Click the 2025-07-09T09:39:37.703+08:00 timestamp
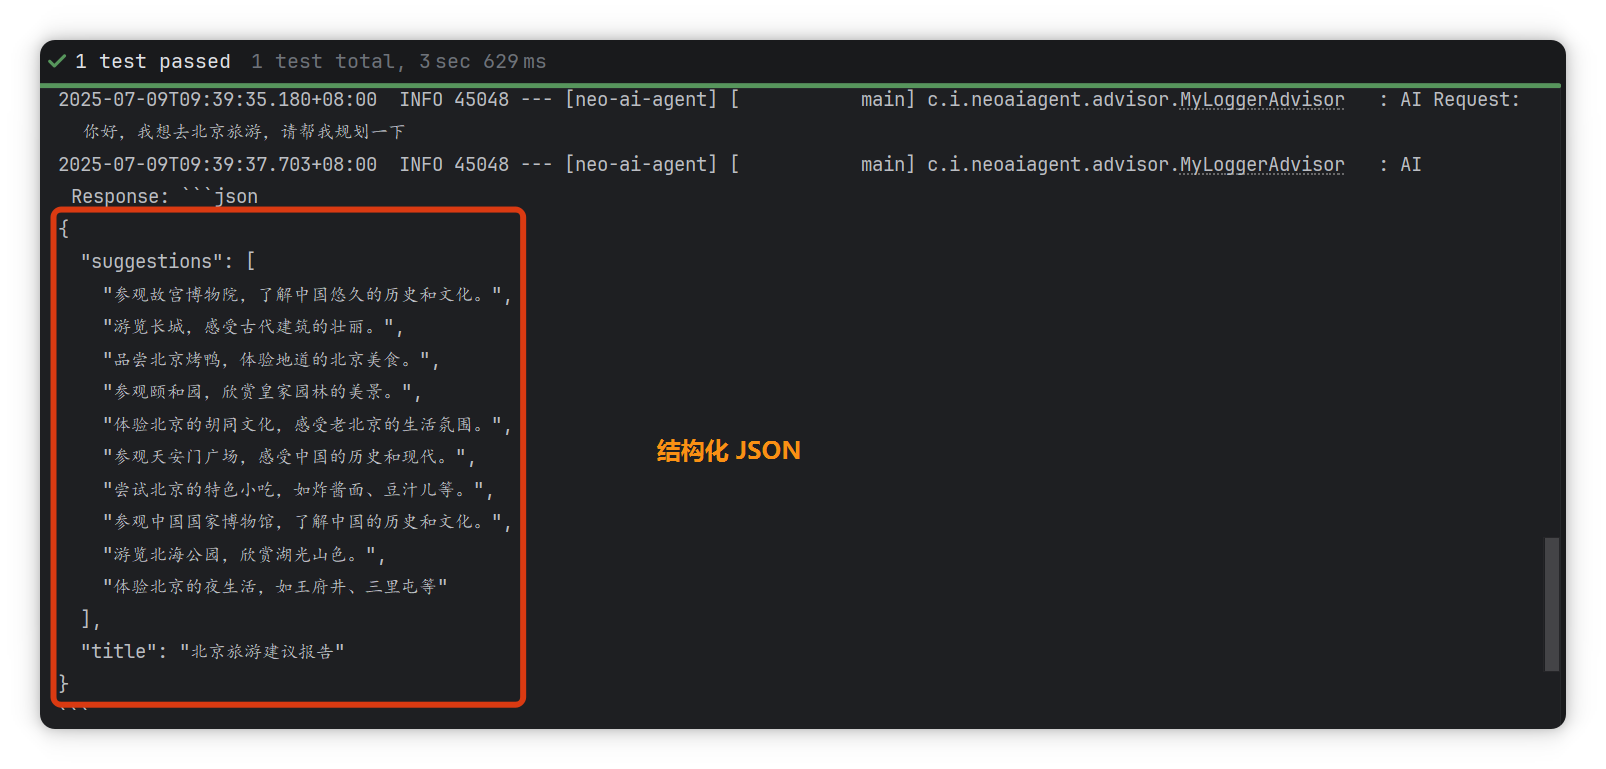The width and height of the screenshot is (1606, 769). click(x=218, y=165)
